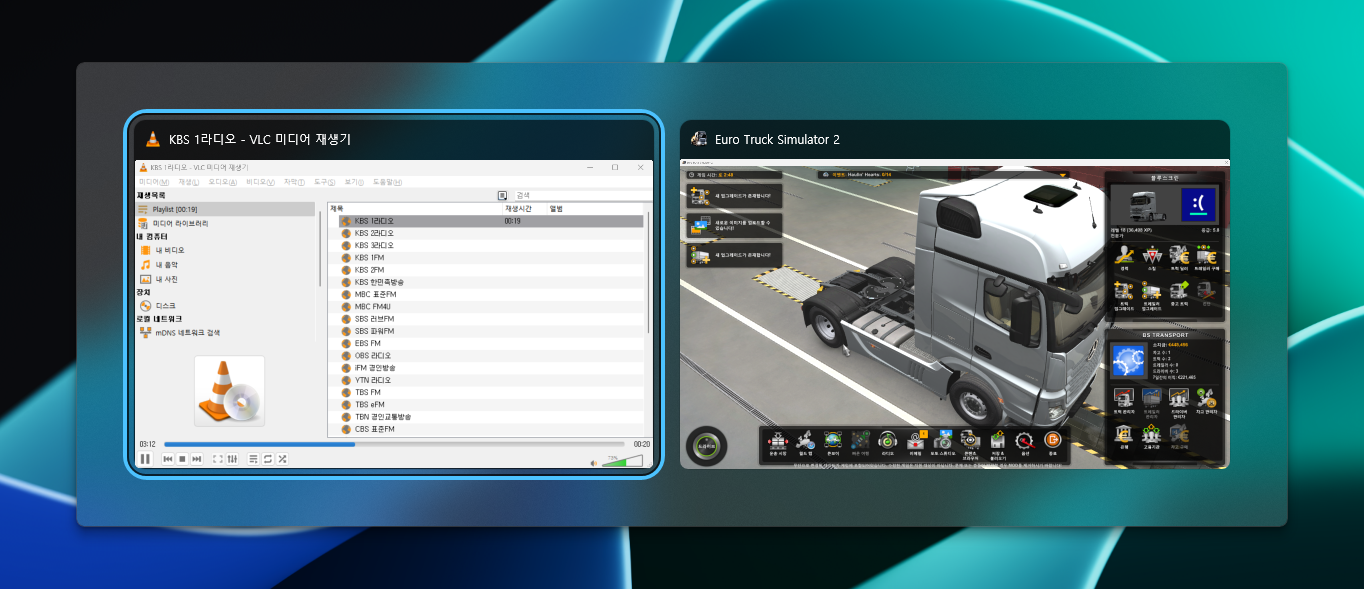
Task: Click VLC previous track button
Action: pyautogui.click(x=169, y=459)
